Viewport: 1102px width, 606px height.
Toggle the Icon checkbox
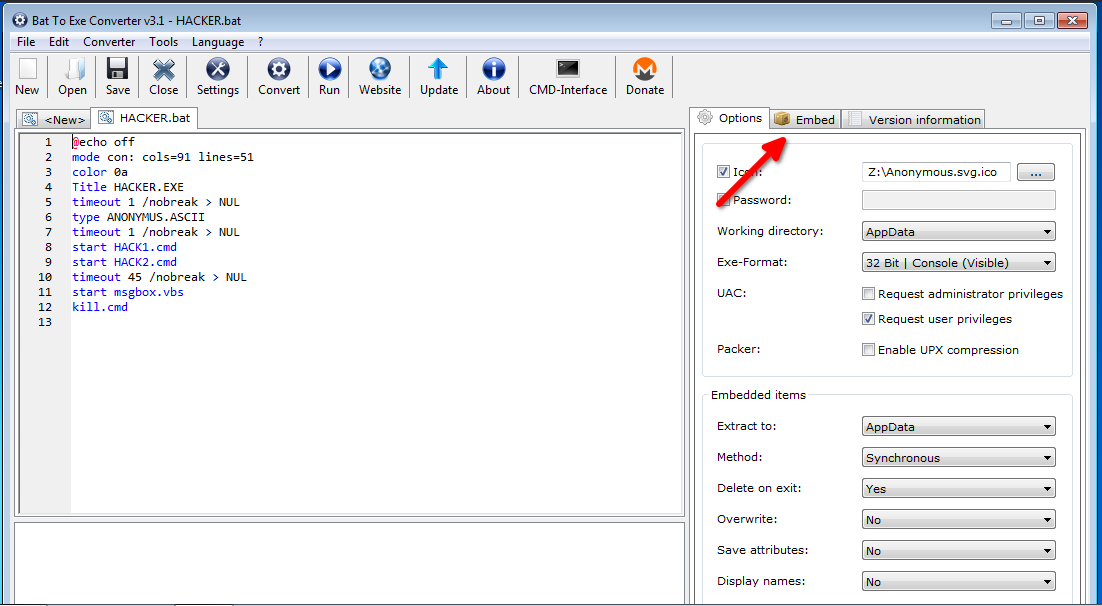click(723, 172)
